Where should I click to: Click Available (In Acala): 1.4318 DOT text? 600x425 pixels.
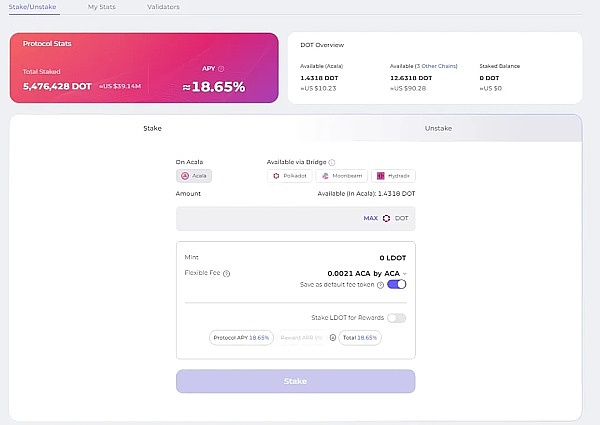366,194
